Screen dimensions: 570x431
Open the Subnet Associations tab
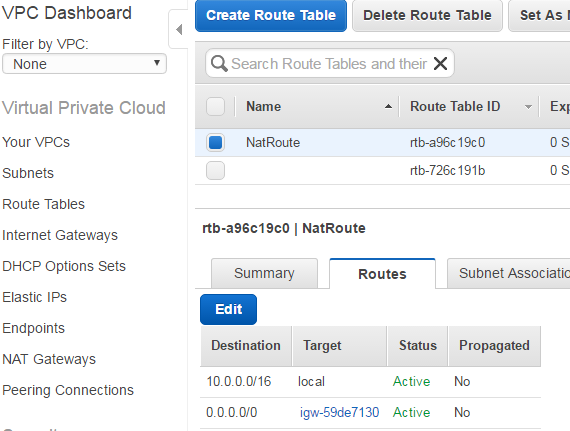tap(509, 273)
